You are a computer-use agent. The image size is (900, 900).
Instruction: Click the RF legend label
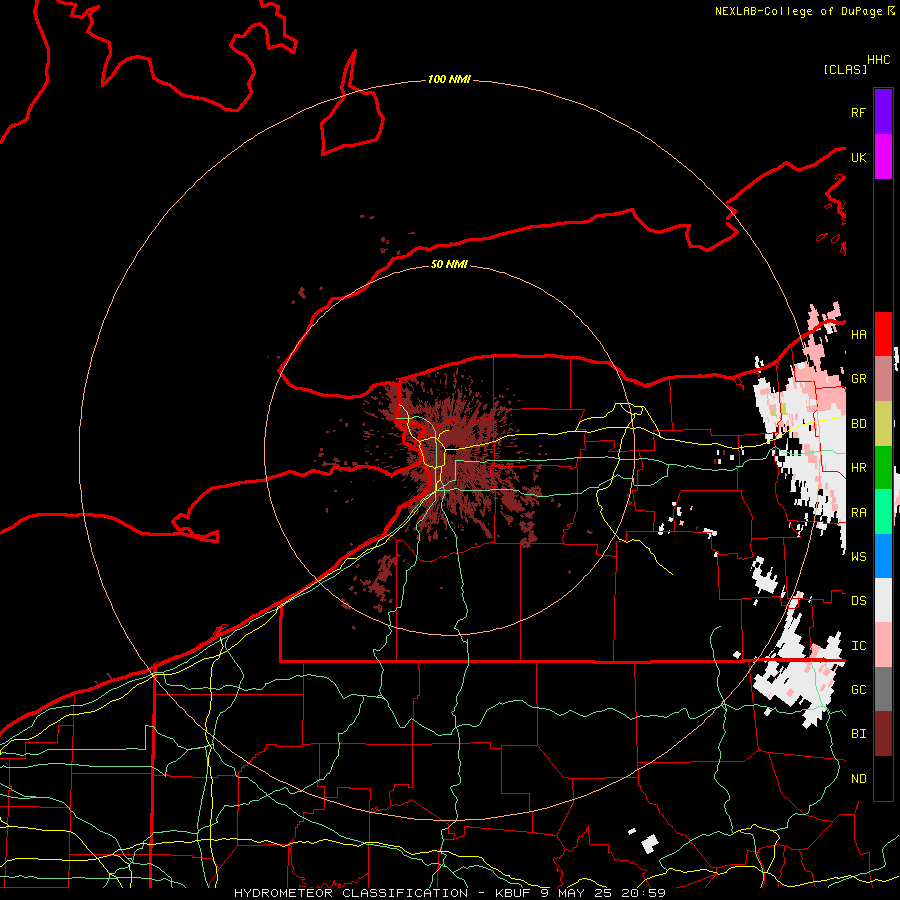858,112
